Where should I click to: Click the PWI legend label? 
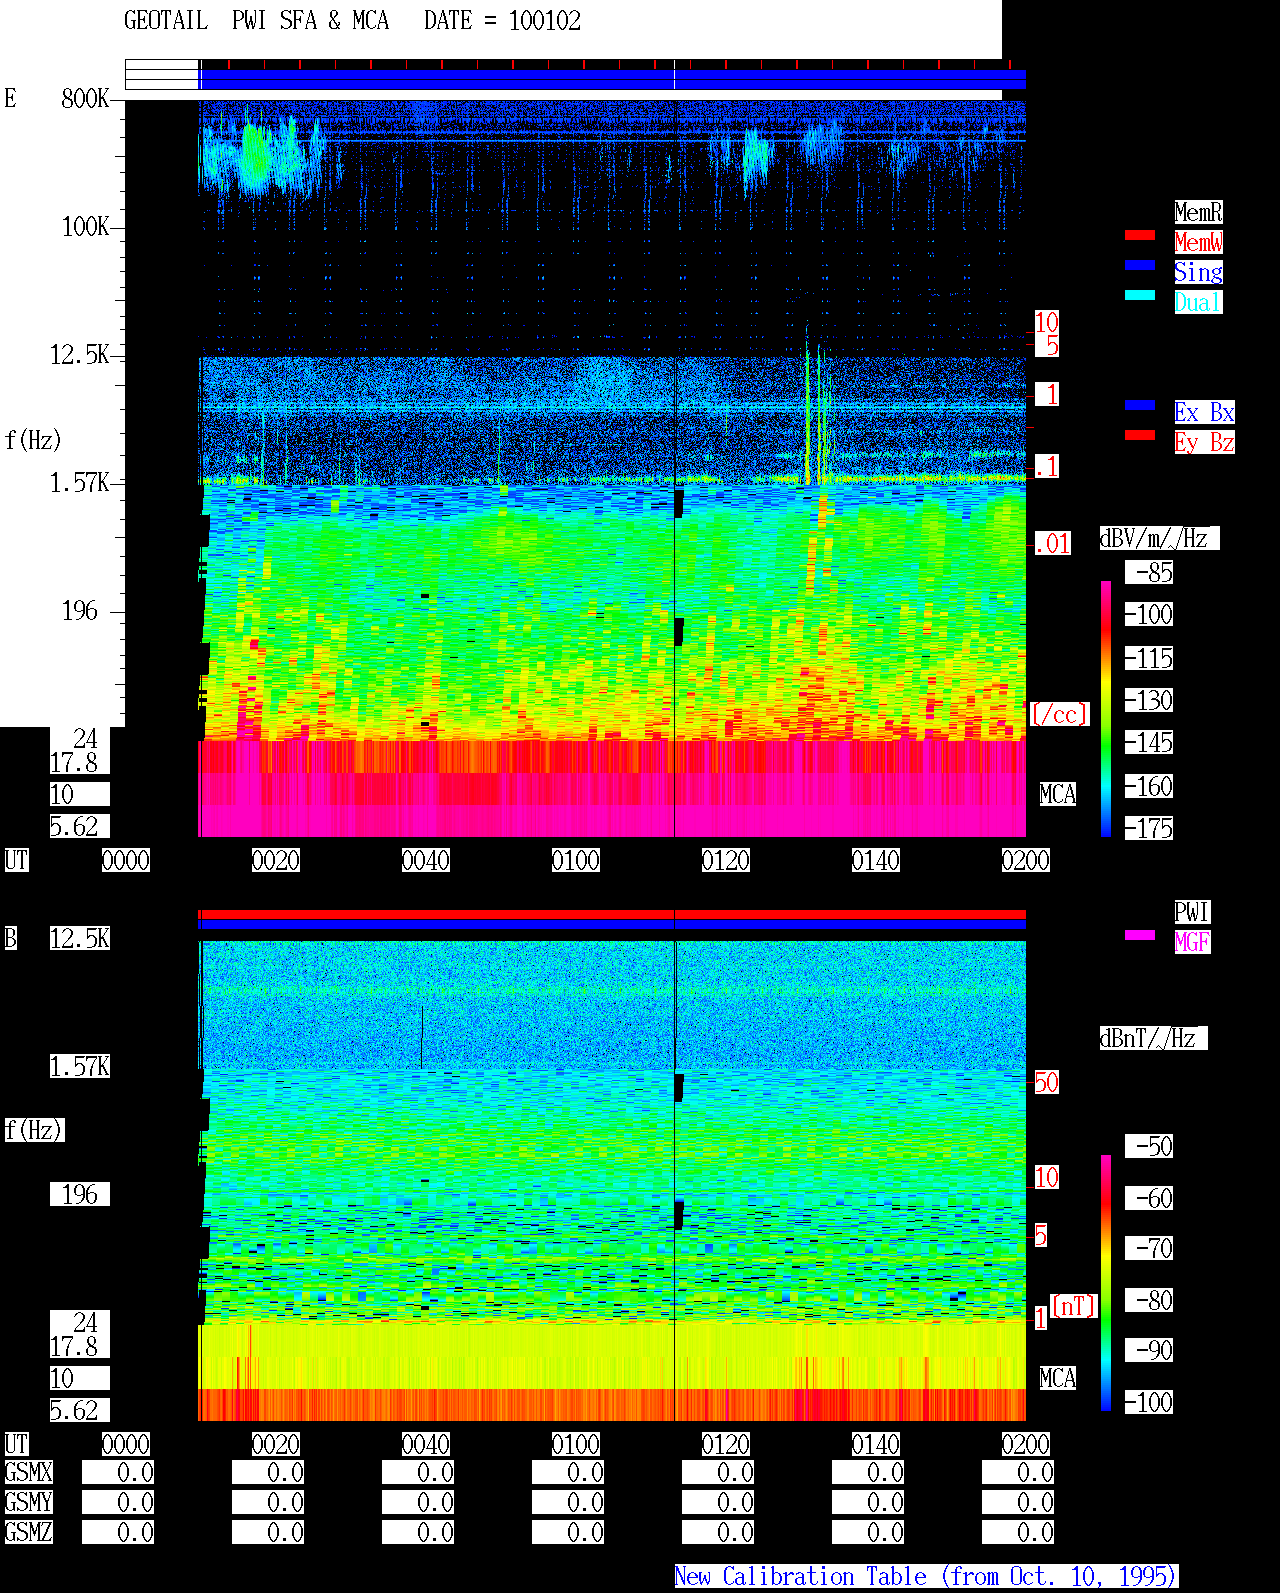[x=1192, y=912]
